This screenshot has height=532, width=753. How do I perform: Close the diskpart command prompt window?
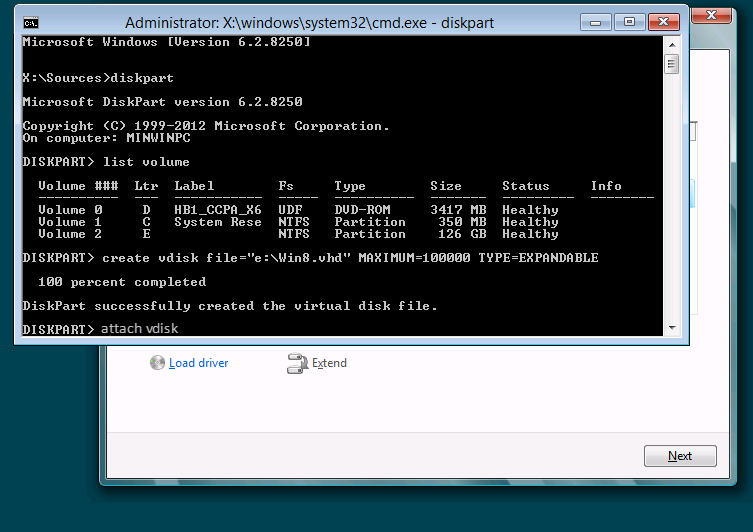click(x=663, y=20)
